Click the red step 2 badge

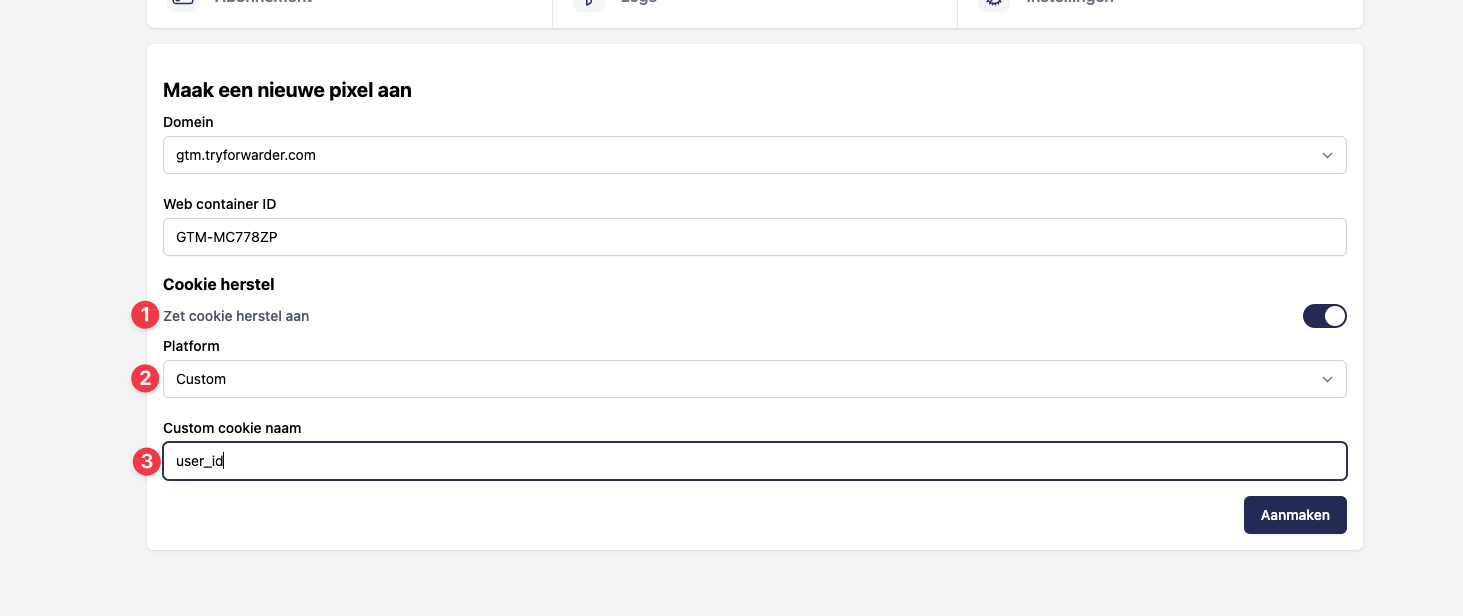pos(146,379)
